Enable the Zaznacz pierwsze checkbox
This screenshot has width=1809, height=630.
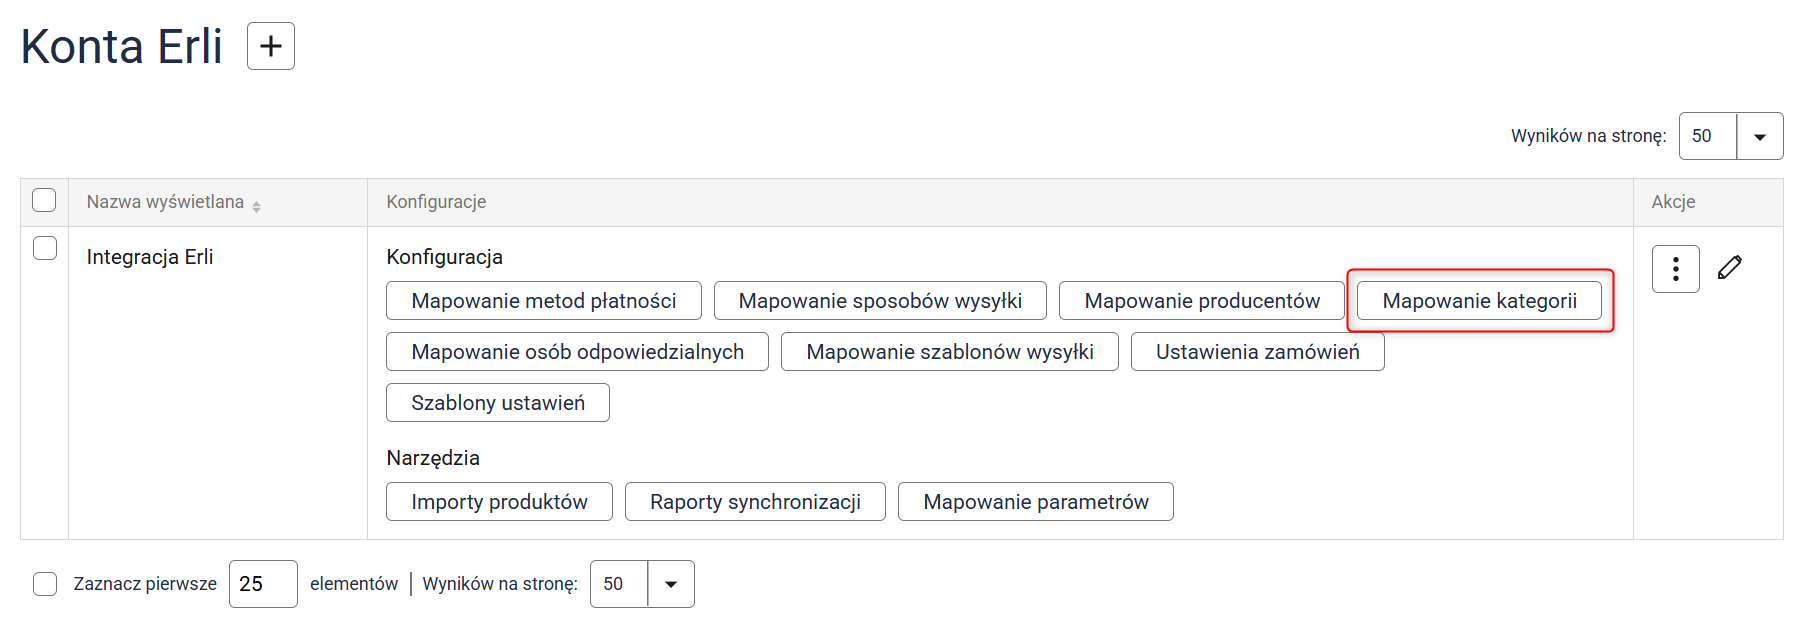pos(45,584)
